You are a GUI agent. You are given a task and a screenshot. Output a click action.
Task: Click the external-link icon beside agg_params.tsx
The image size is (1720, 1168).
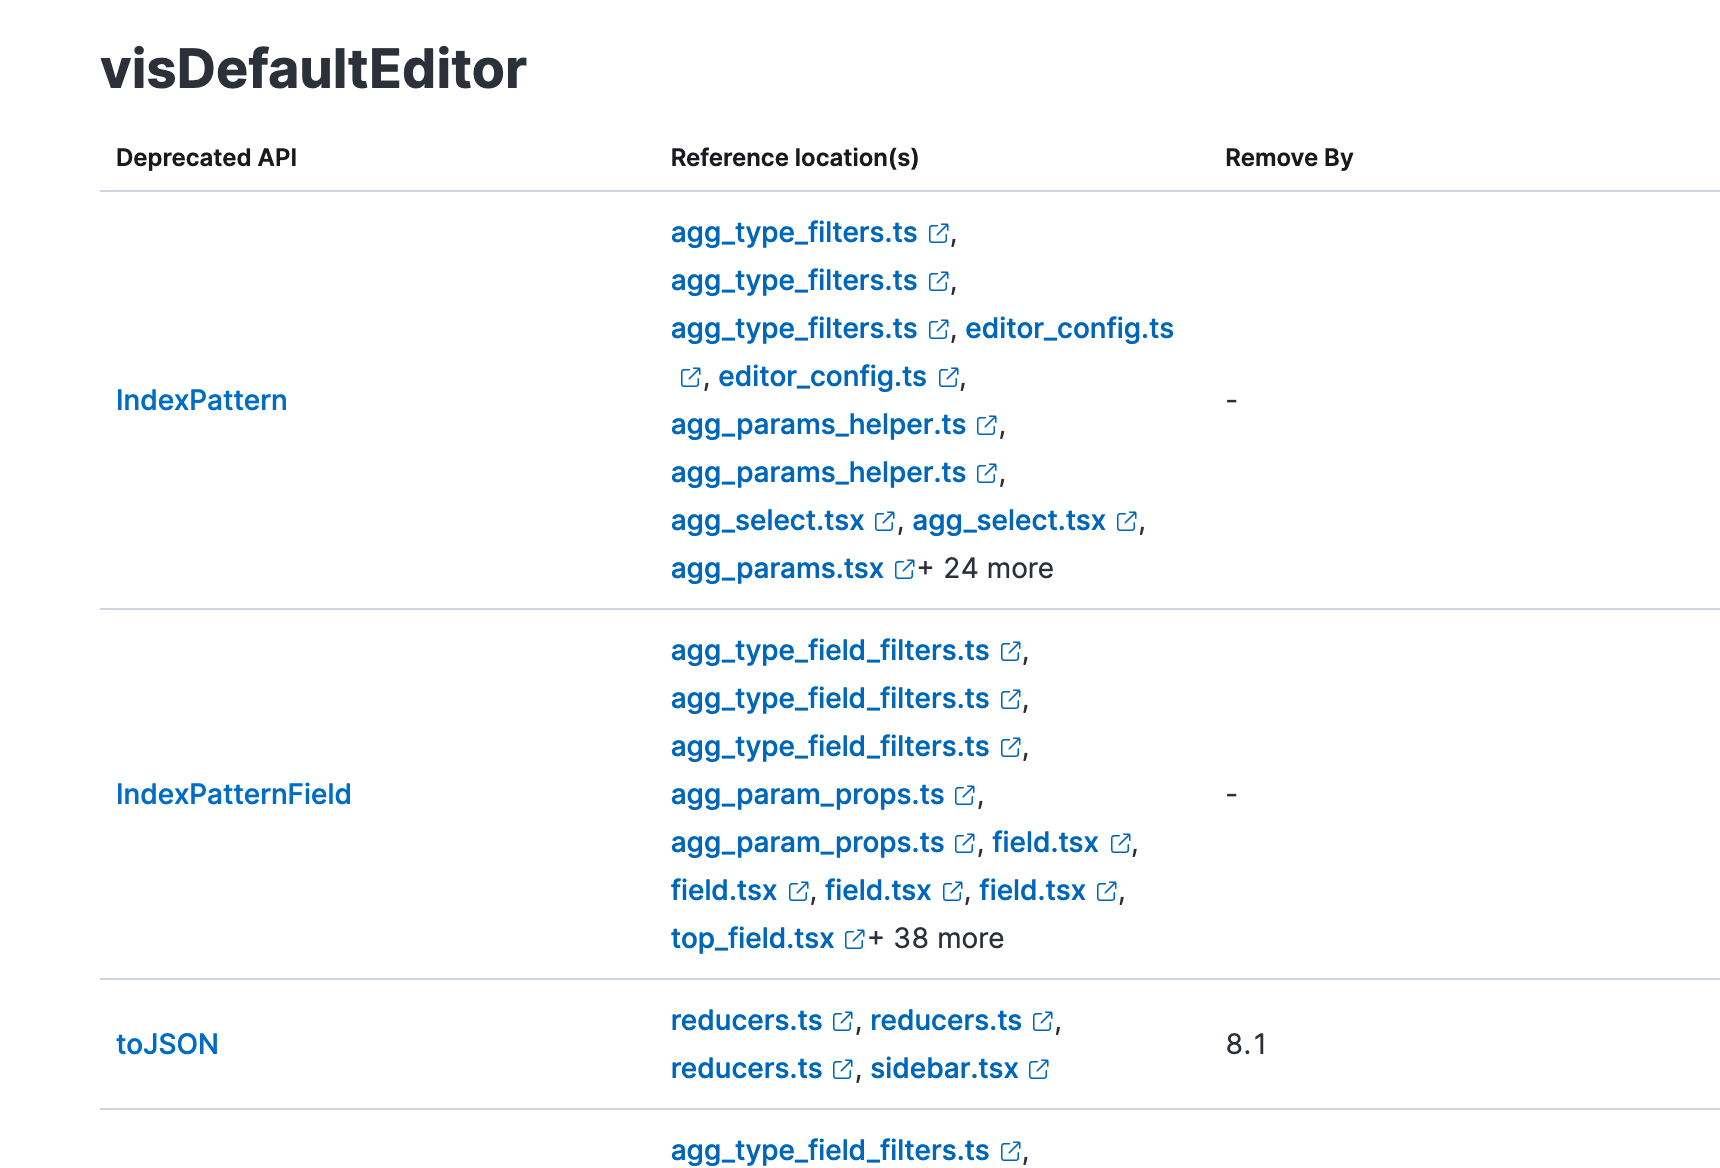[904, 569]
